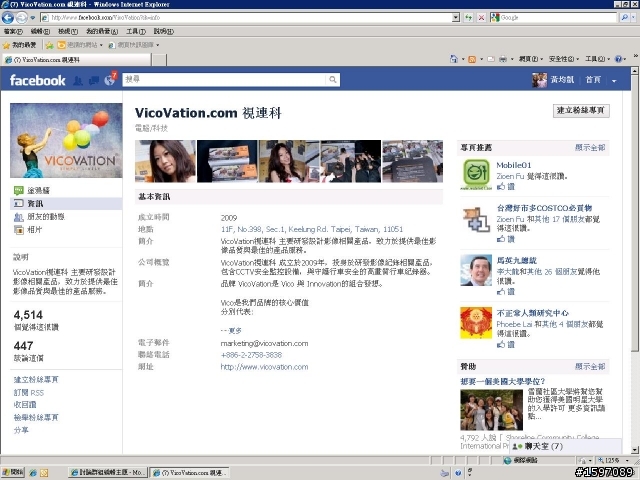Click the Facebook search magnifier button
Screen dimensions: 640x480
click(x=333, y=80)
